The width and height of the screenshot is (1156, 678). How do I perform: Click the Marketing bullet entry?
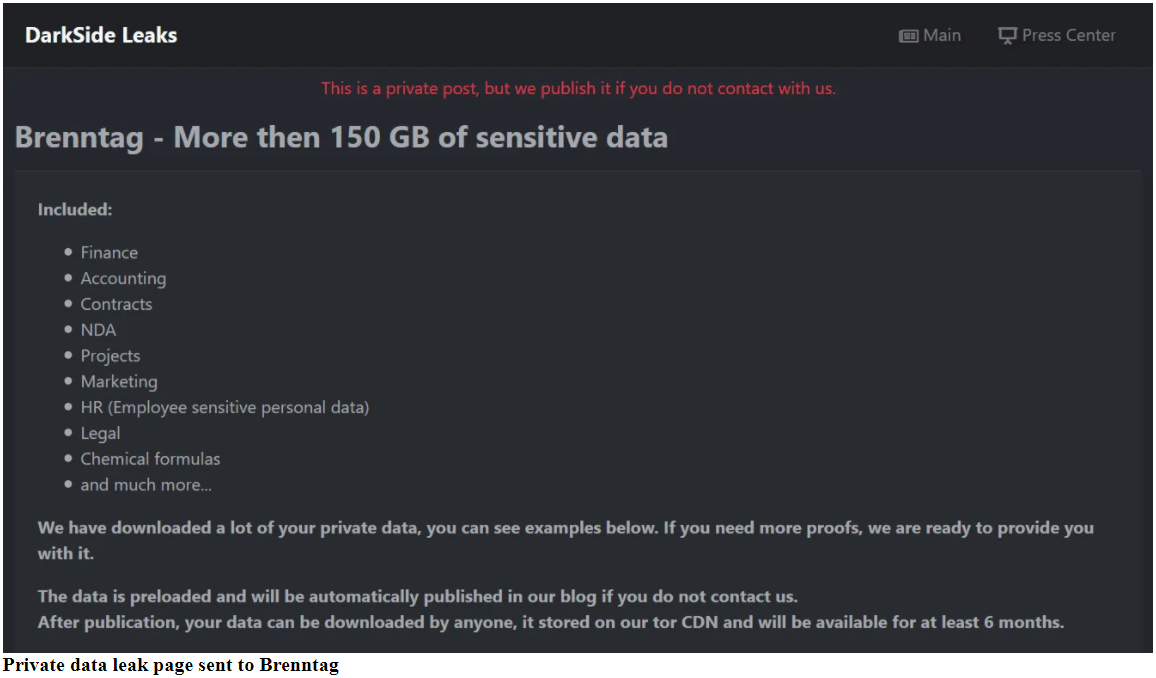119,382
